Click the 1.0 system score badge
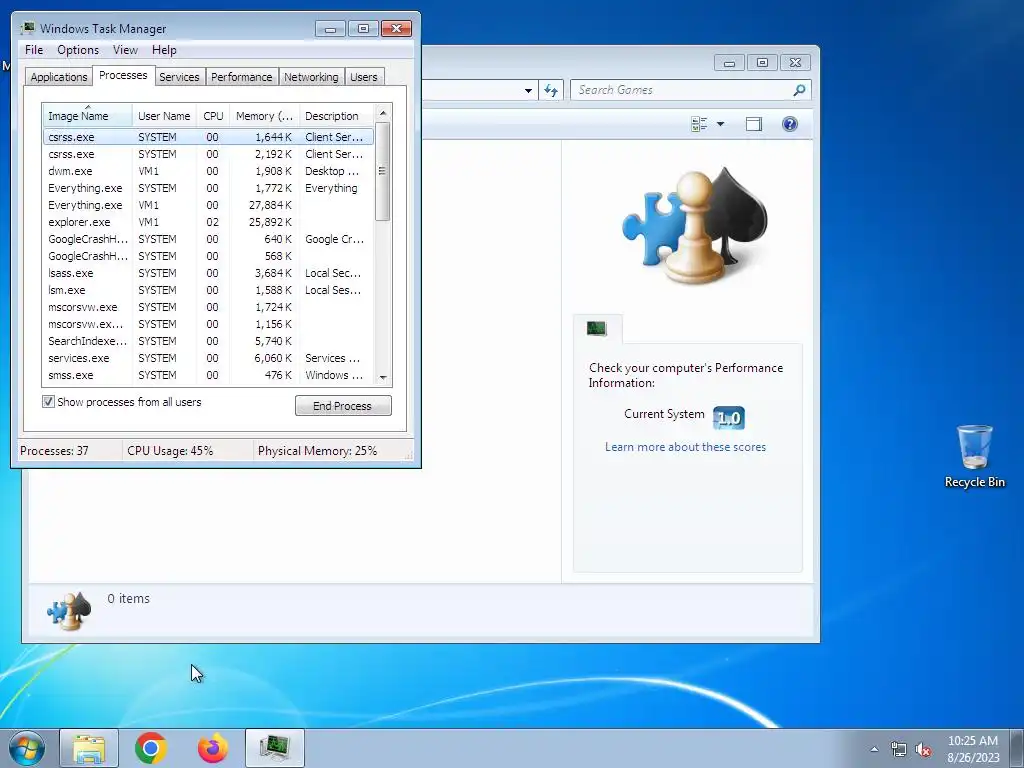The width and height of the screenshot is (1024, 768). 729,417
